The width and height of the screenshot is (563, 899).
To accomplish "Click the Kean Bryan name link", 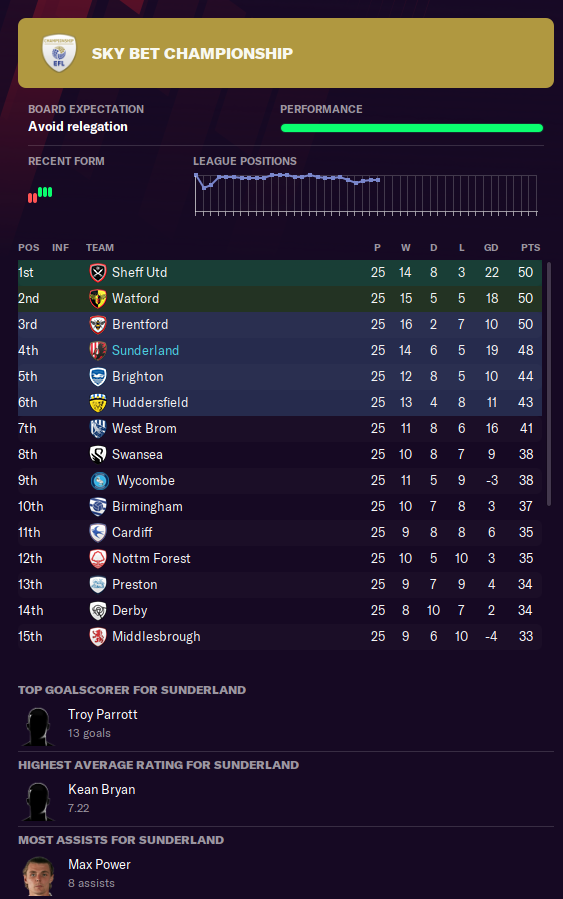I will tap(101, 789).
